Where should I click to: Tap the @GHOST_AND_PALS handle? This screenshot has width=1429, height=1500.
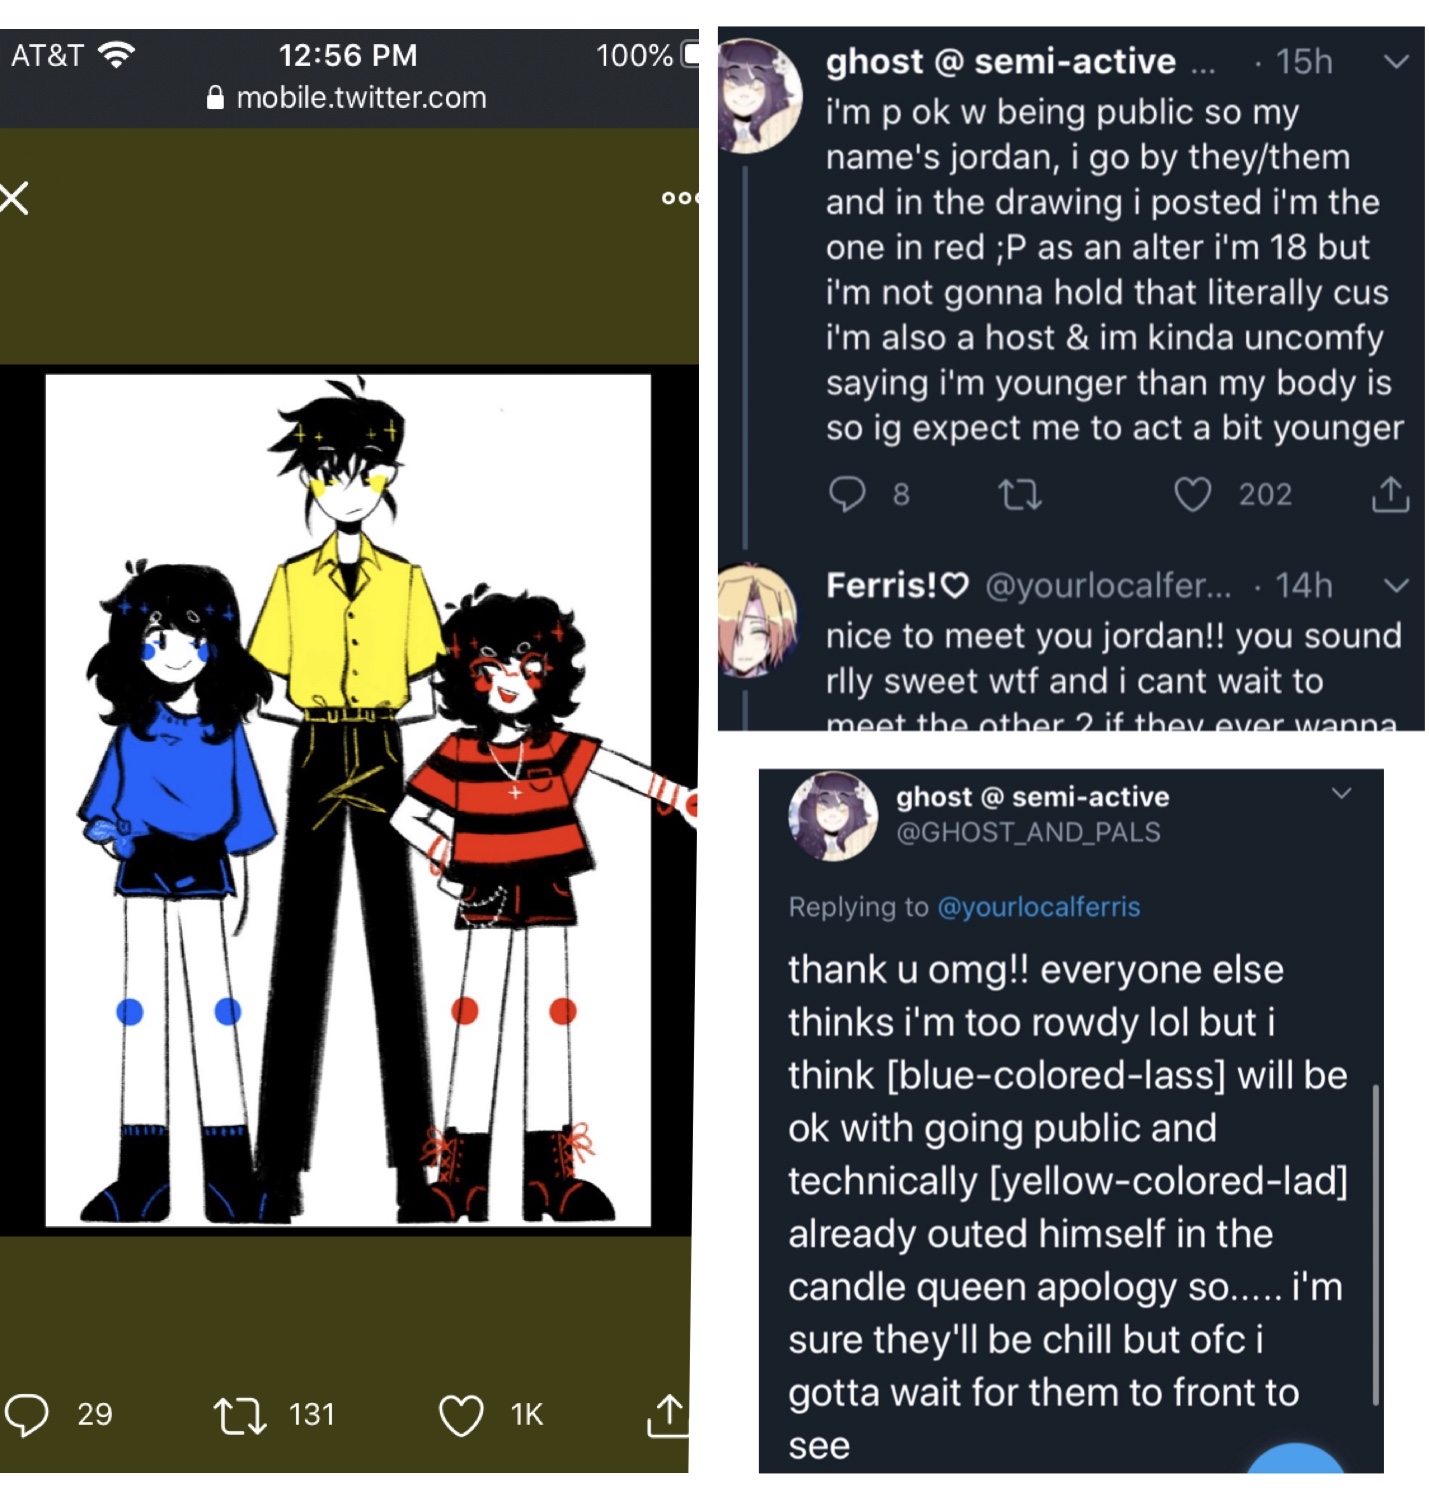pyautogui.click(x=1028, y=832)
